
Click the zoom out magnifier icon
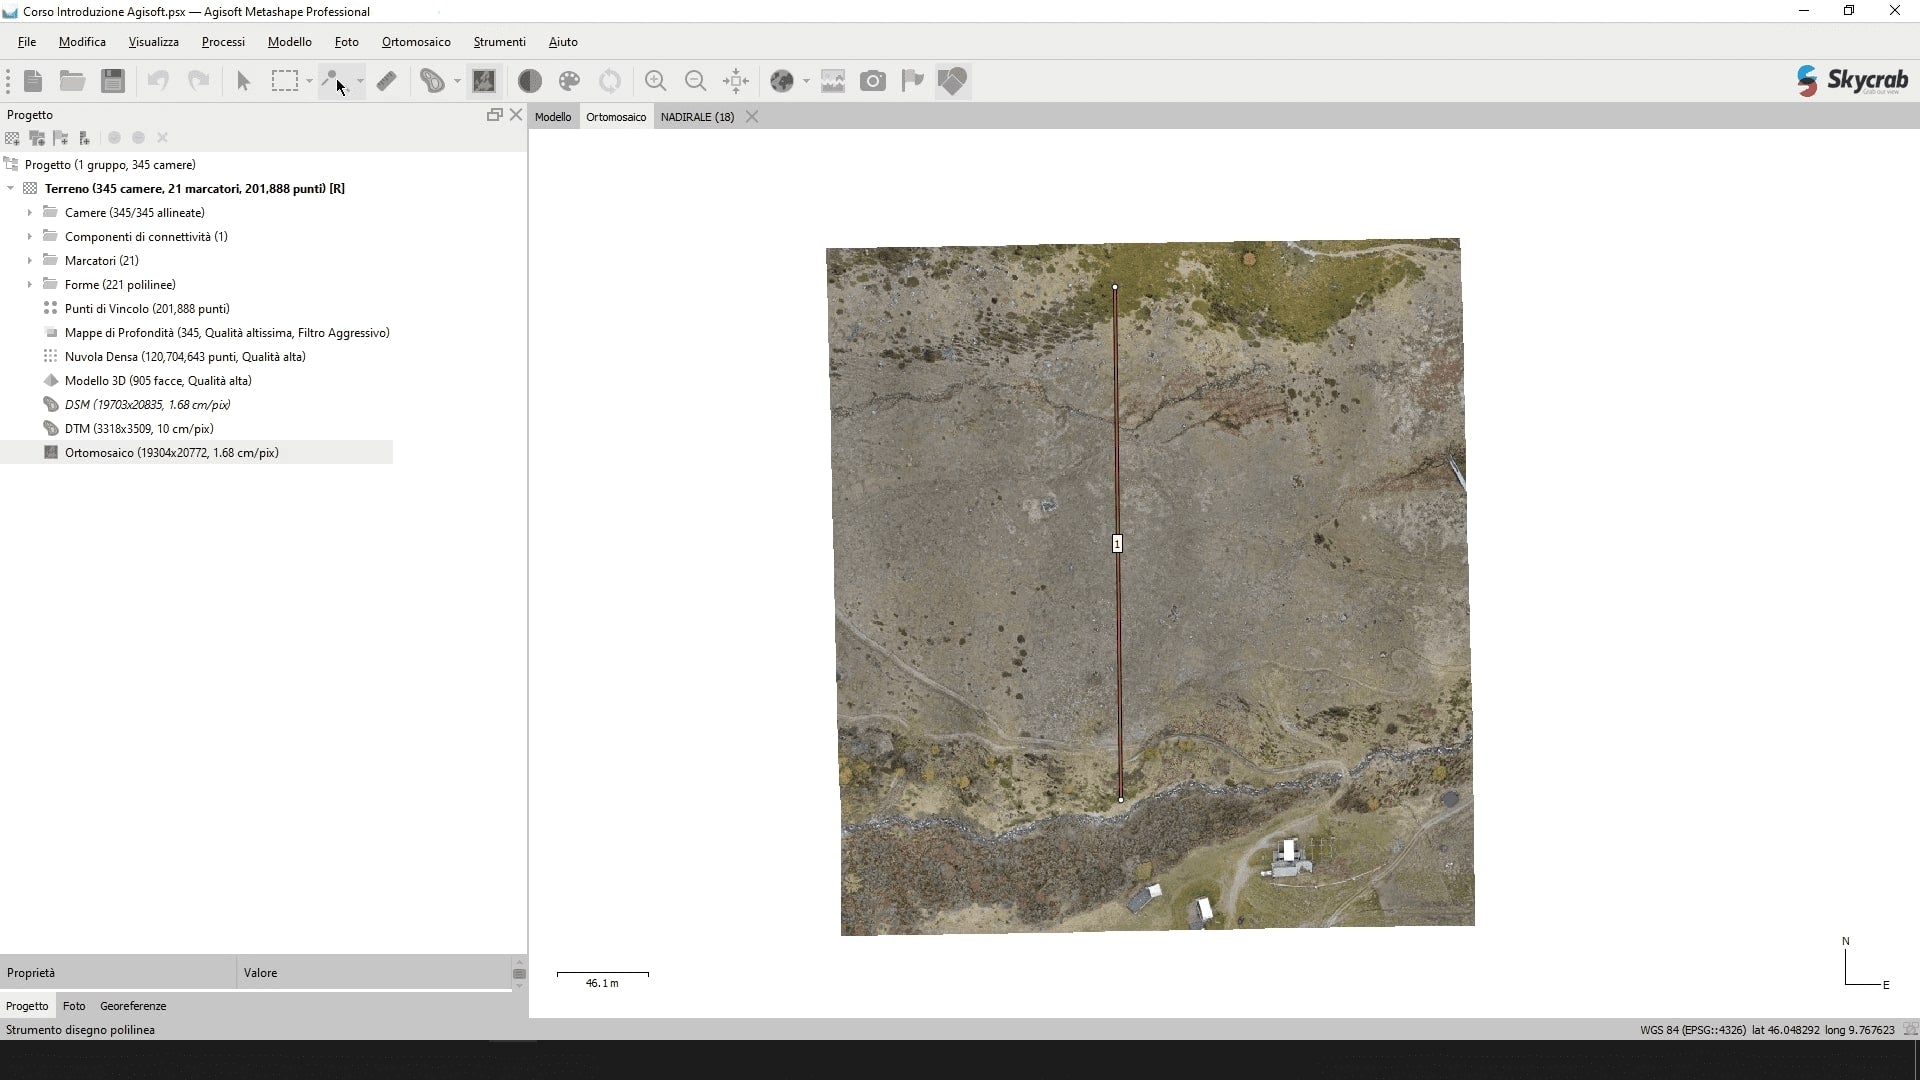pyautogui.click(x=695, y=81)
